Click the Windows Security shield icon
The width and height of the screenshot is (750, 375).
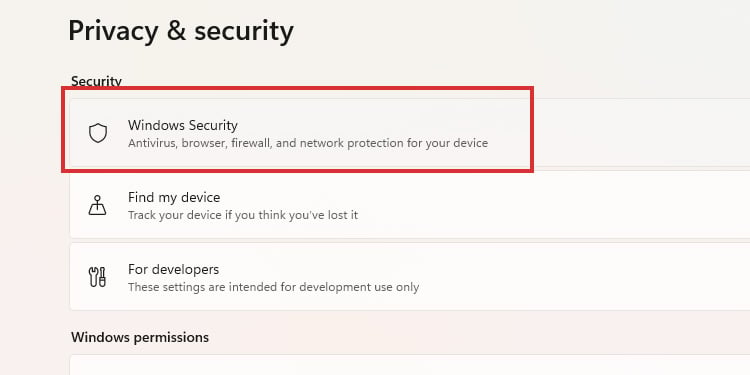98,133
